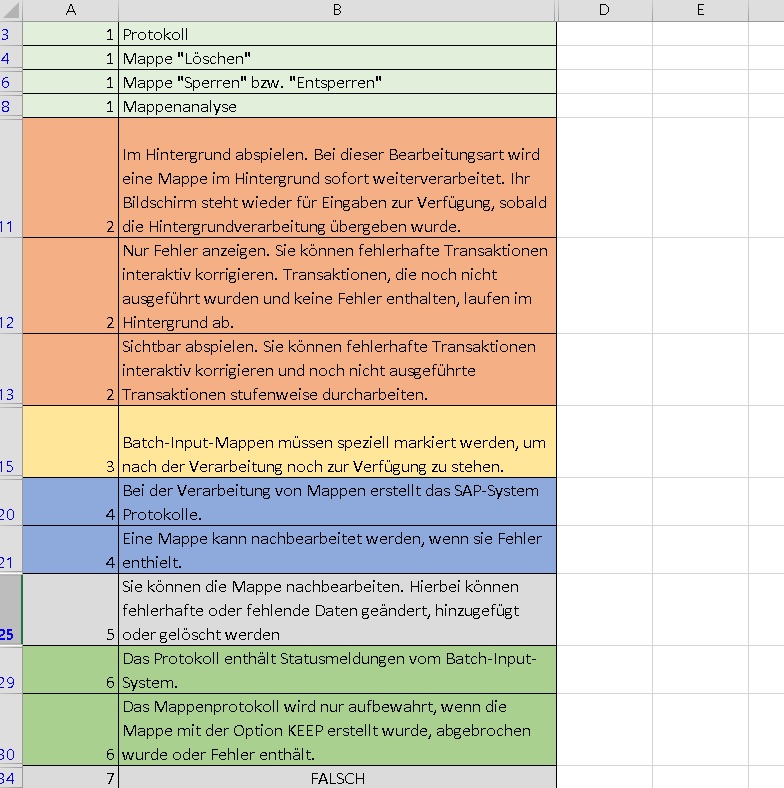Click empty cell D11
Image resolution: width=784 pixels, height=788 pixels.
(x=605, y=178)
